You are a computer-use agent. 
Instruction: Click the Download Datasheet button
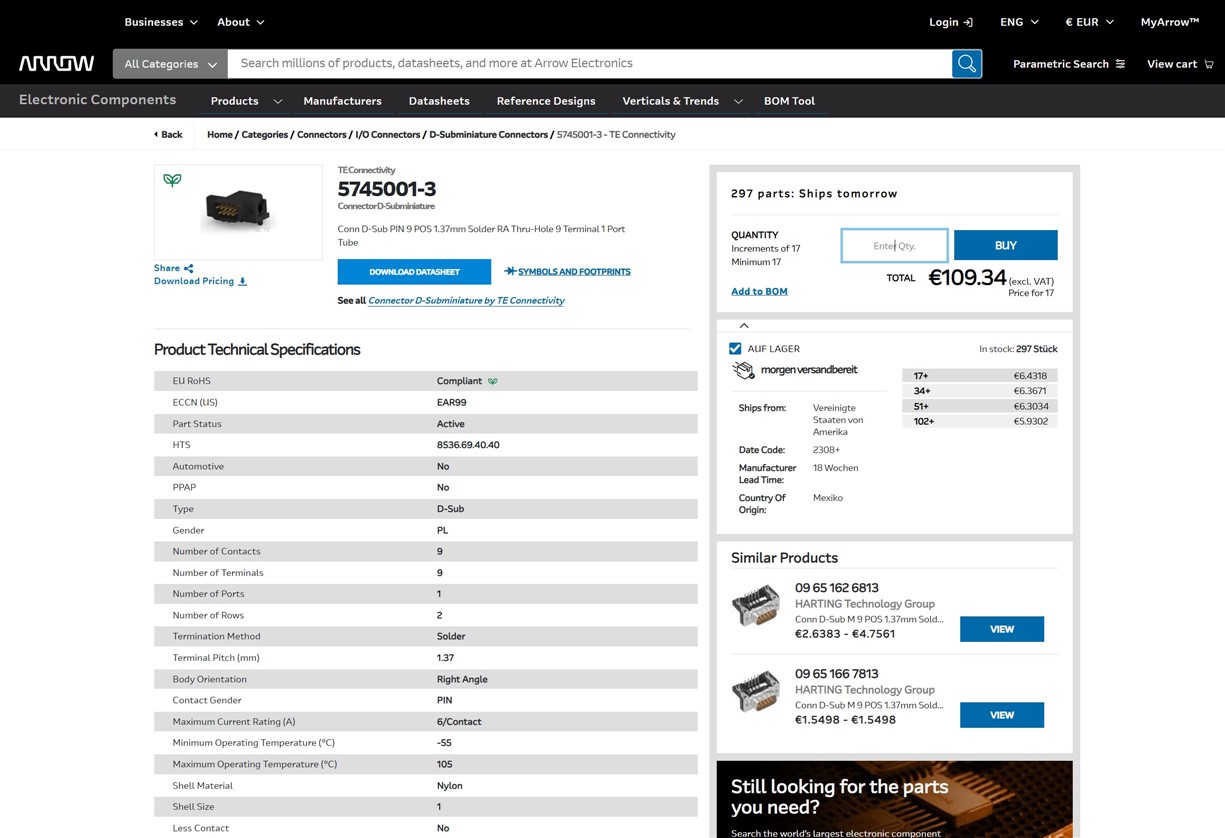coord(414,272)
